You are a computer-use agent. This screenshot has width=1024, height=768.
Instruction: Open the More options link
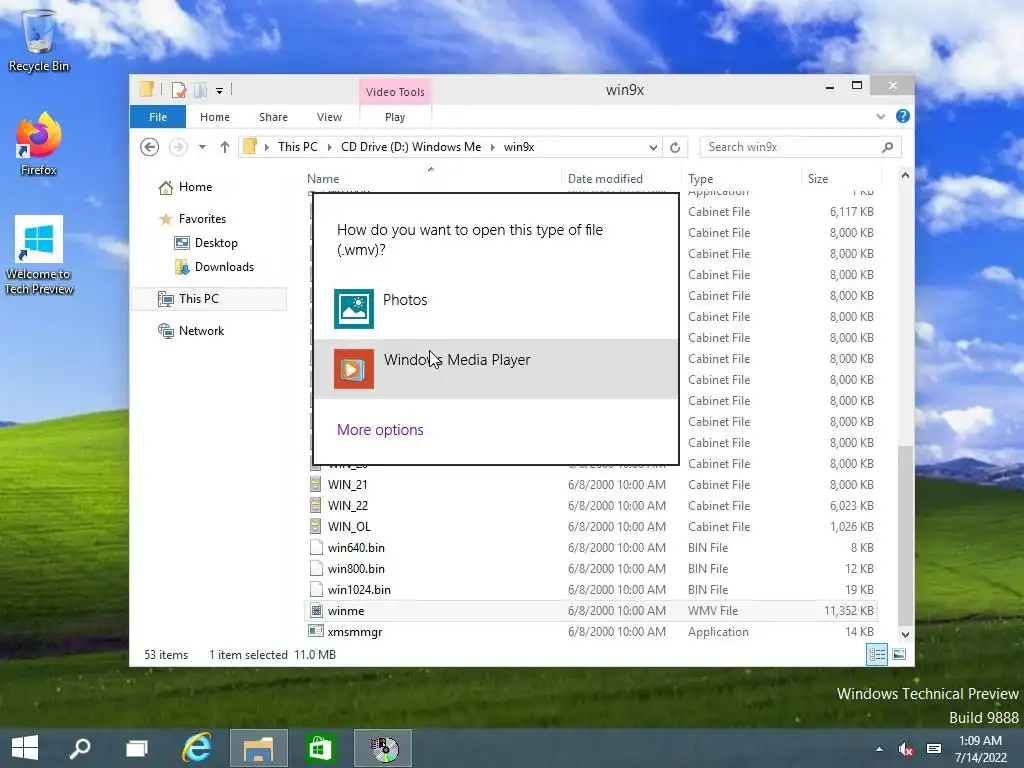pyautogui.click(x=380, y=430)
